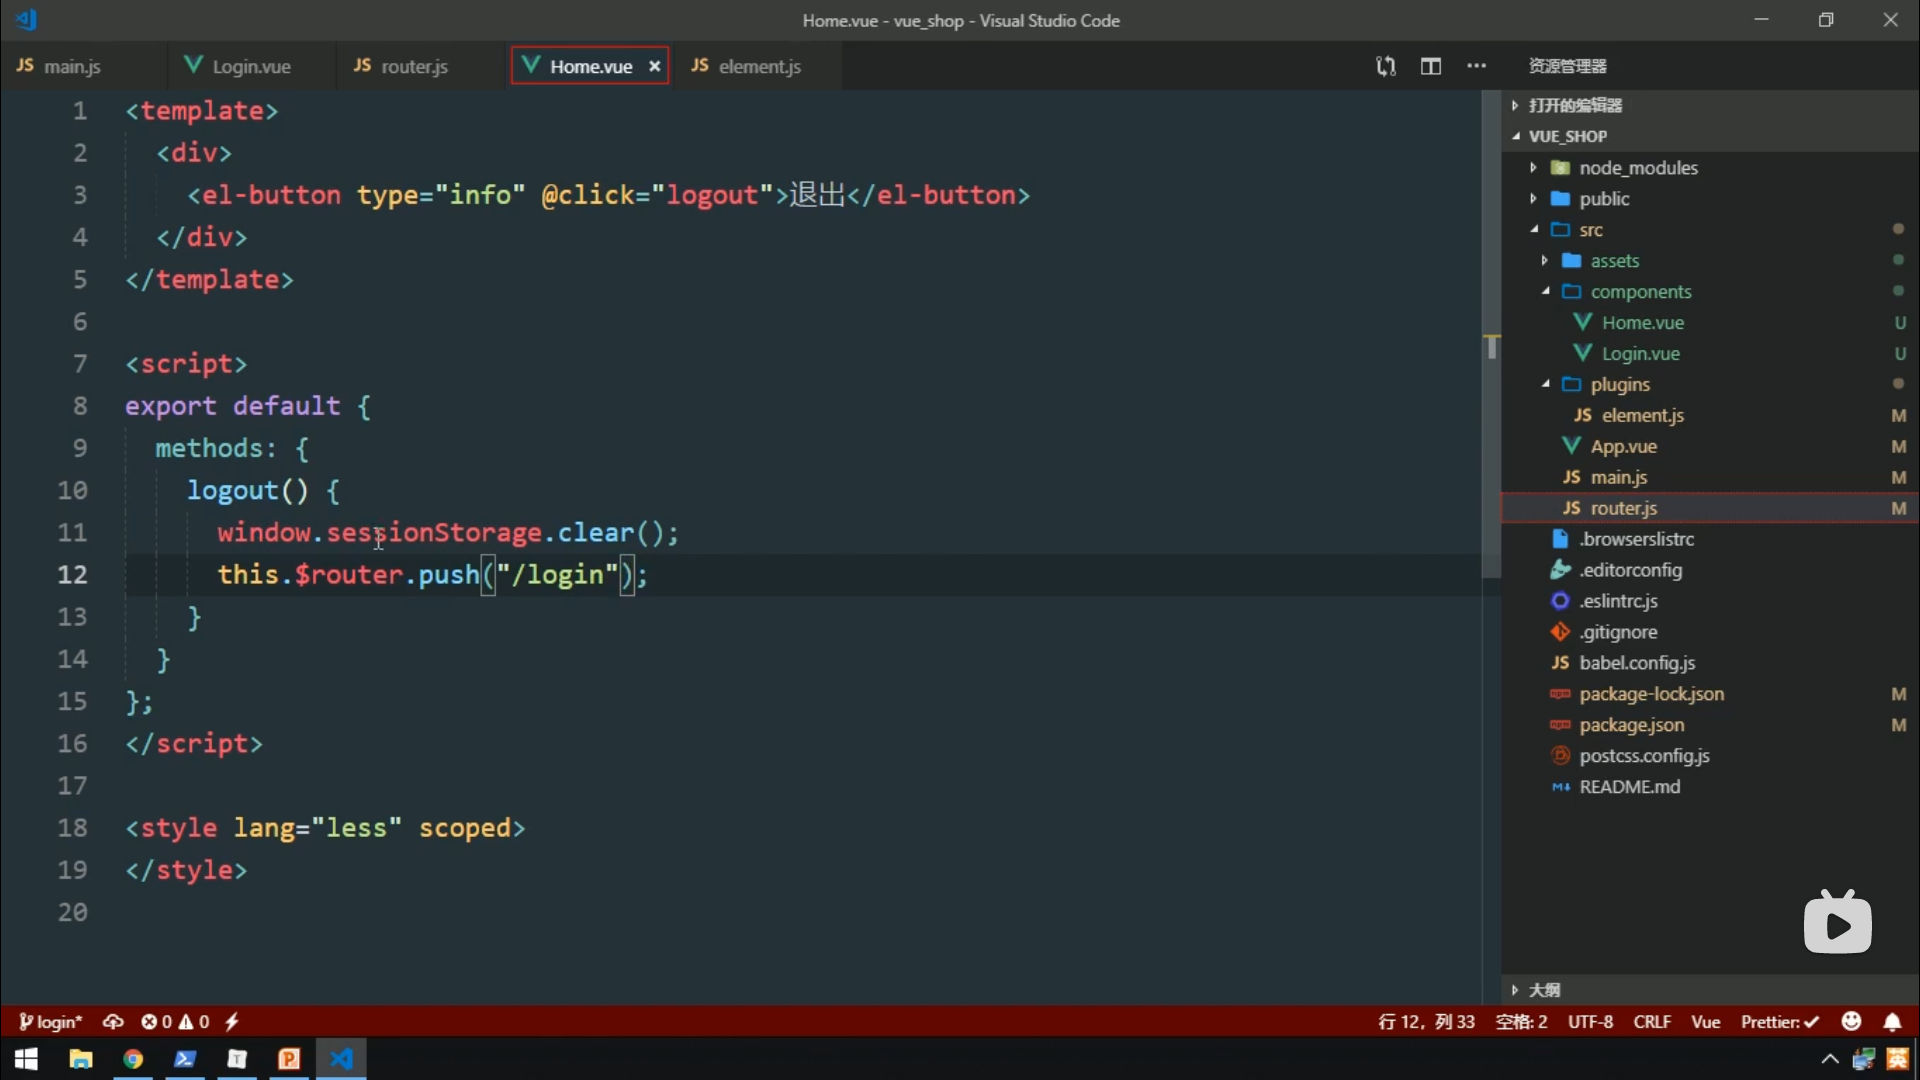
Task: Click the login* git branch indicator
Action: click(x=50, y=1022)
